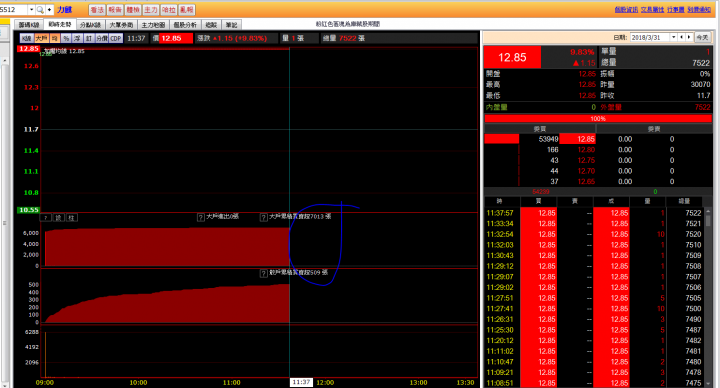The image size is (720, 388).
Task: Open the stock code dropdown arrow
Action: click(31, 10)
